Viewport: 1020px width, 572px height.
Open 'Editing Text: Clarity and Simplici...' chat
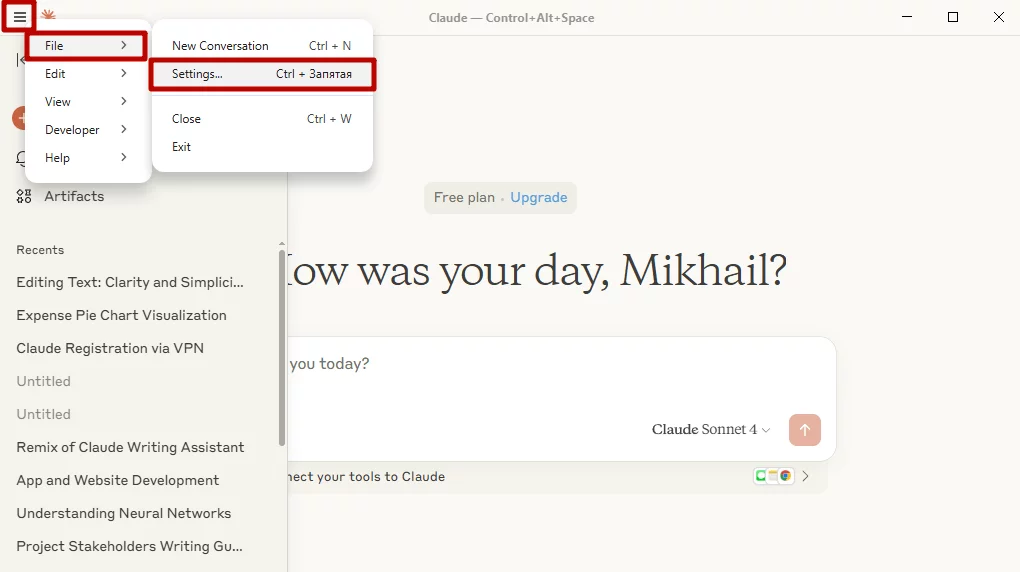[x=130, y=282]
